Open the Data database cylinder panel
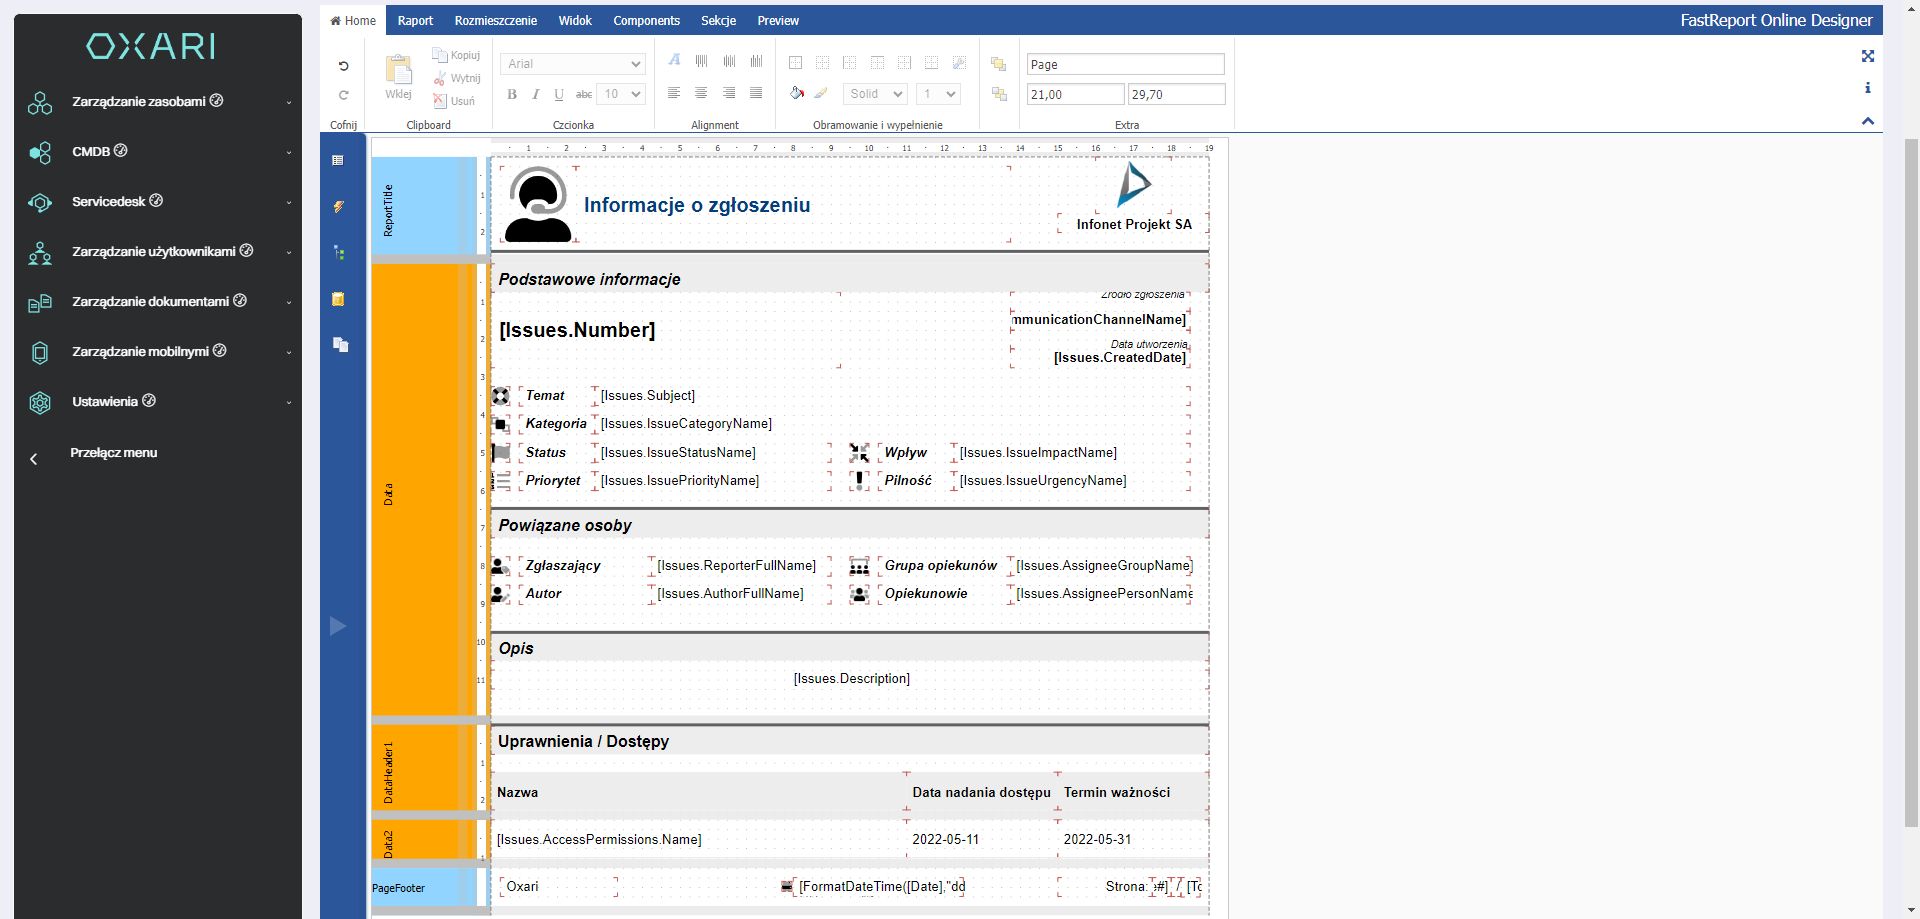Screen dimensions: 1920x919 pyautogui.click(x=339, y=299)
